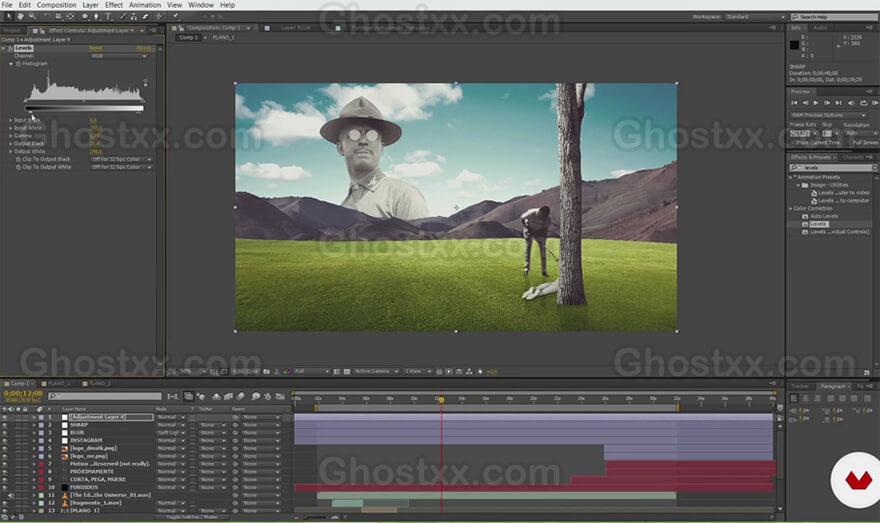Image resolution: width=880 pixels, height=523 pixels.
Task: Expand the Input Black property
Action: pyautogui.click(x=11, y=120)
